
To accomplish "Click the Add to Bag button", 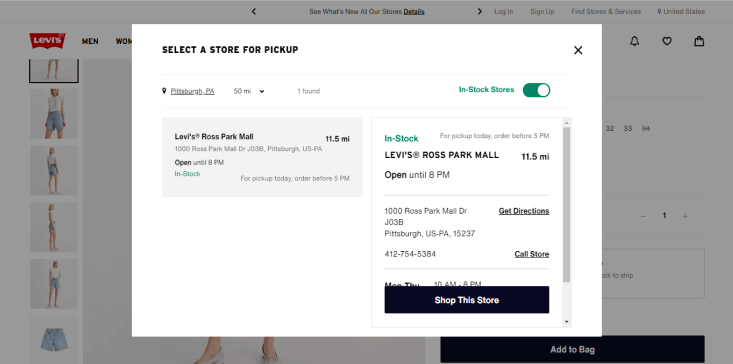I will (572, 350).
